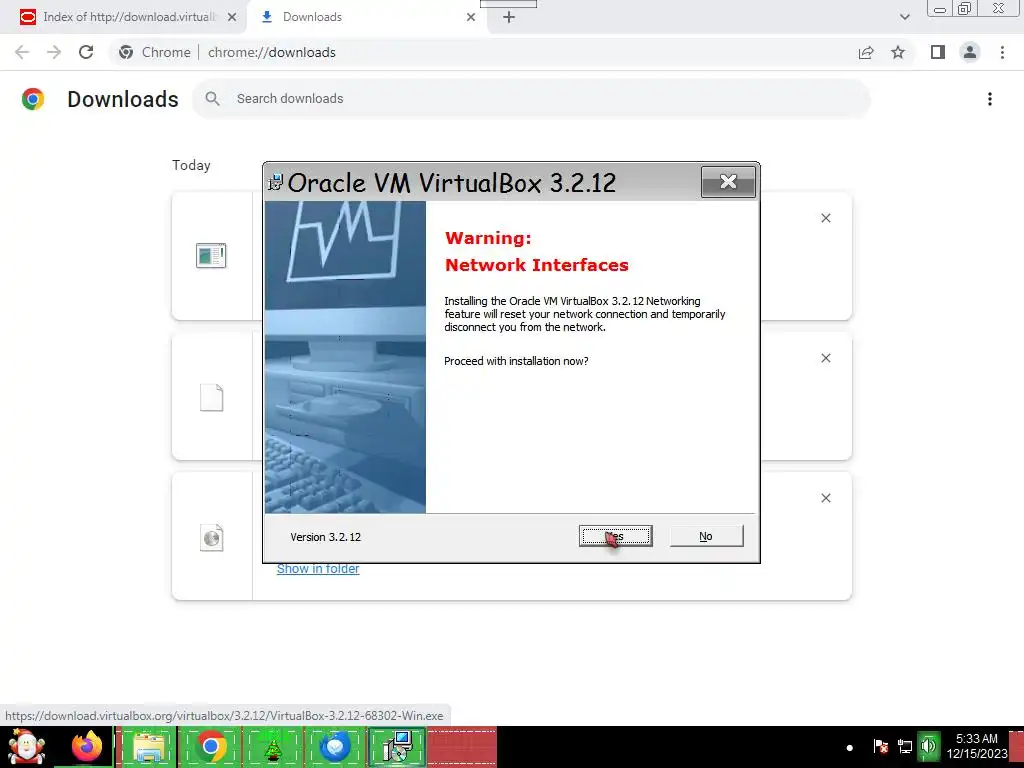Open the network tray icon
The width and height of the screenshot is (1024, 768).
point(905,746)
